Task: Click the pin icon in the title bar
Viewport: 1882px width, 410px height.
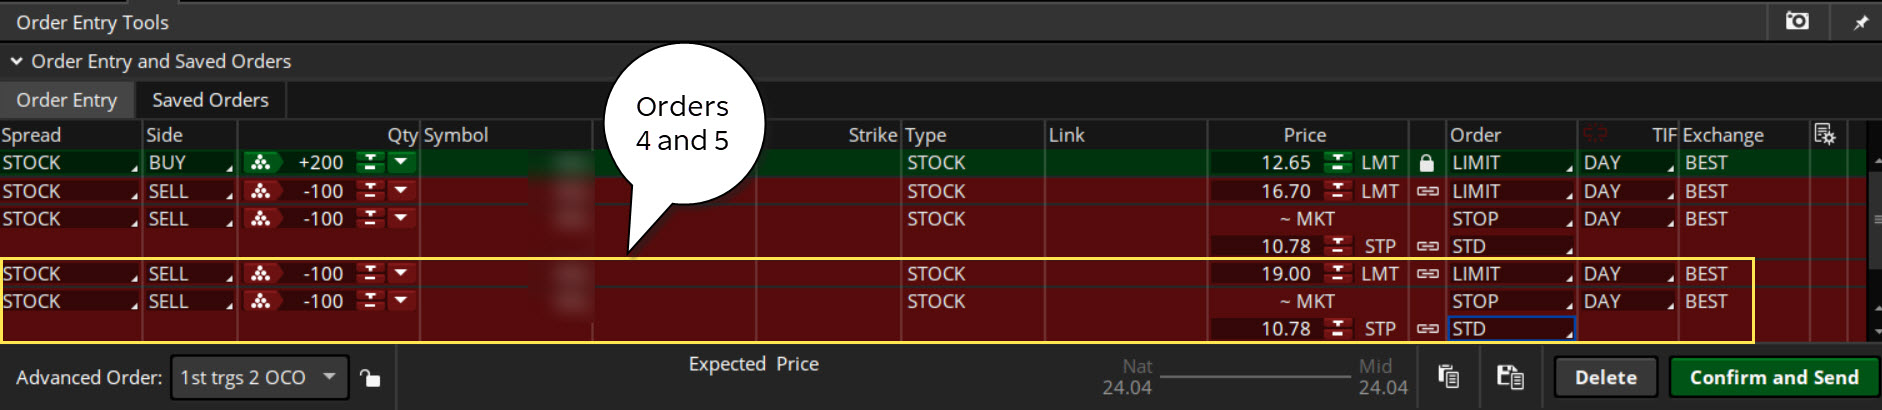Action: click(1860, 22)
